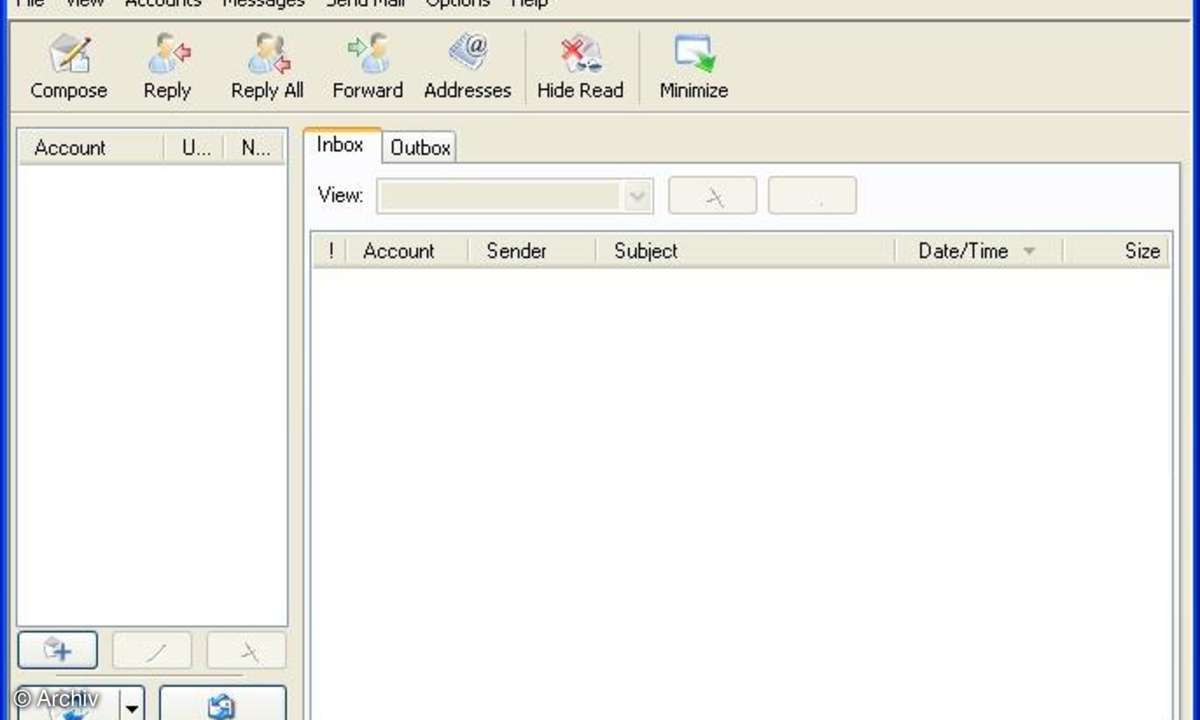This screenshot has width=1200, height=720.
Task: Click the add account button with plus icon
Action: [x=58, y=651]
